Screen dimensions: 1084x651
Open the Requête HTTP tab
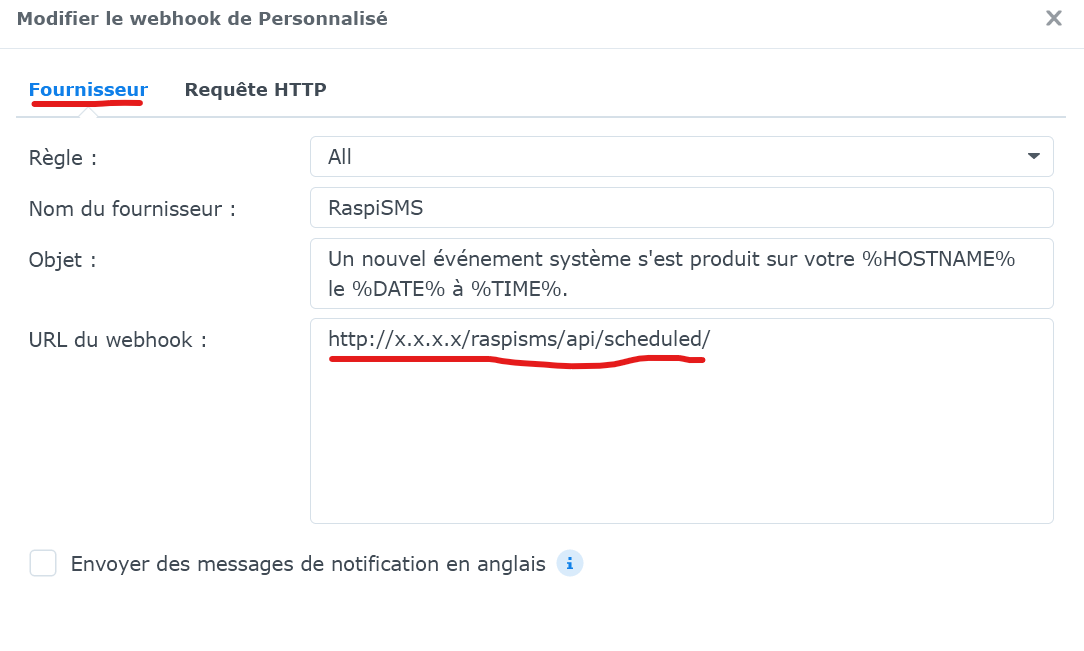pos(255,90)
